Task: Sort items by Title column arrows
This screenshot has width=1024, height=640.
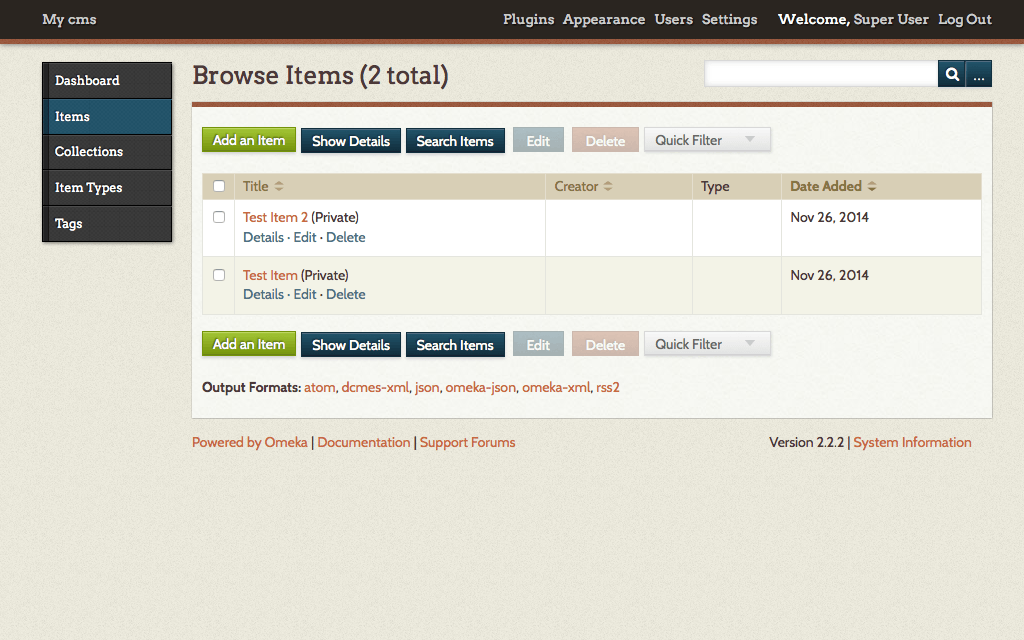Action: tap(279, 187)
